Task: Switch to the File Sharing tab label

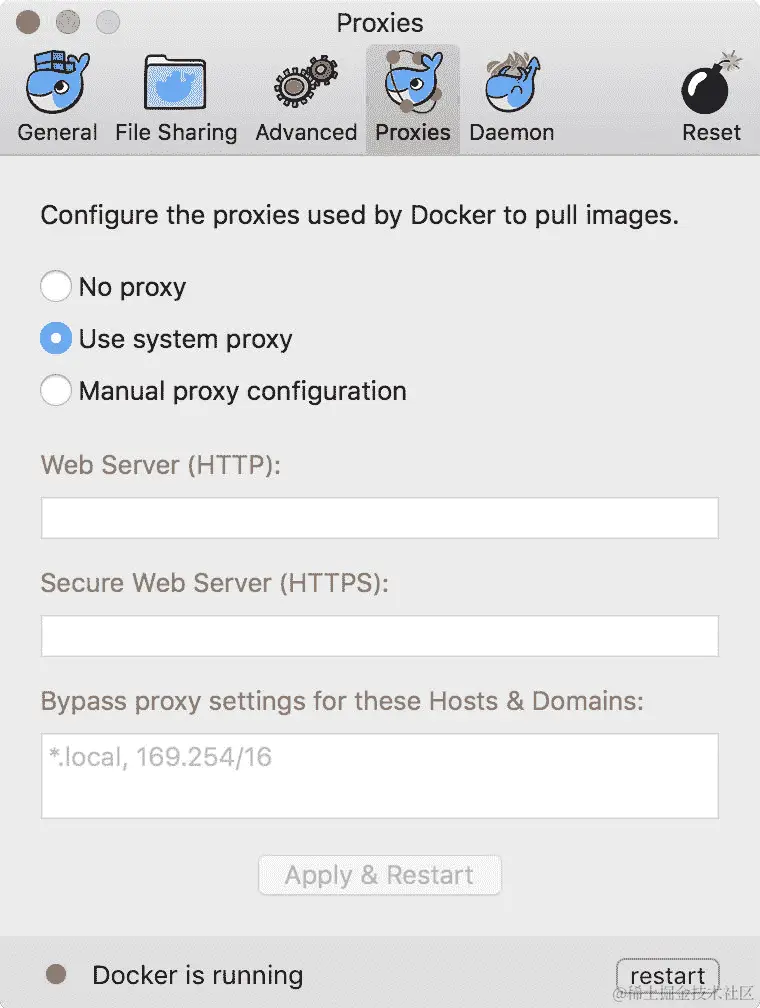Action: pos(176,132)
